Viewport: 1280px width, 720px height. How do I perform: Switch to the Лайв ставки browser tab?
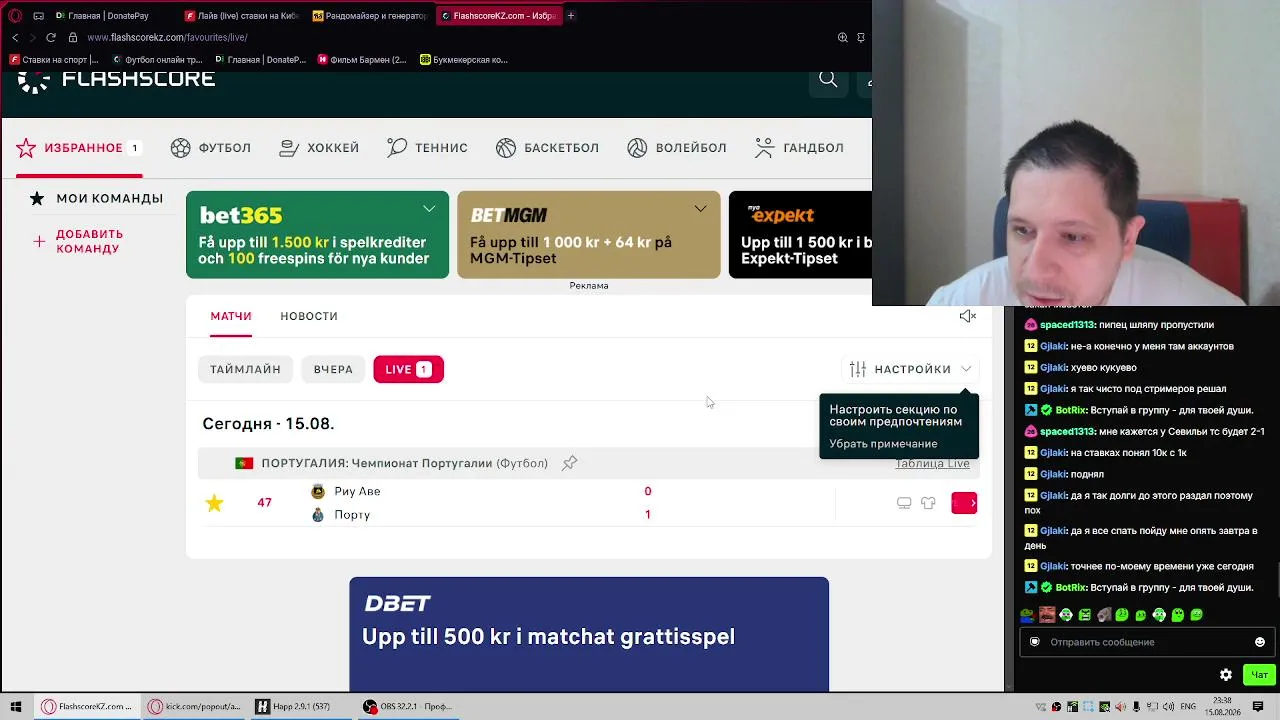[x=241, y=16]
